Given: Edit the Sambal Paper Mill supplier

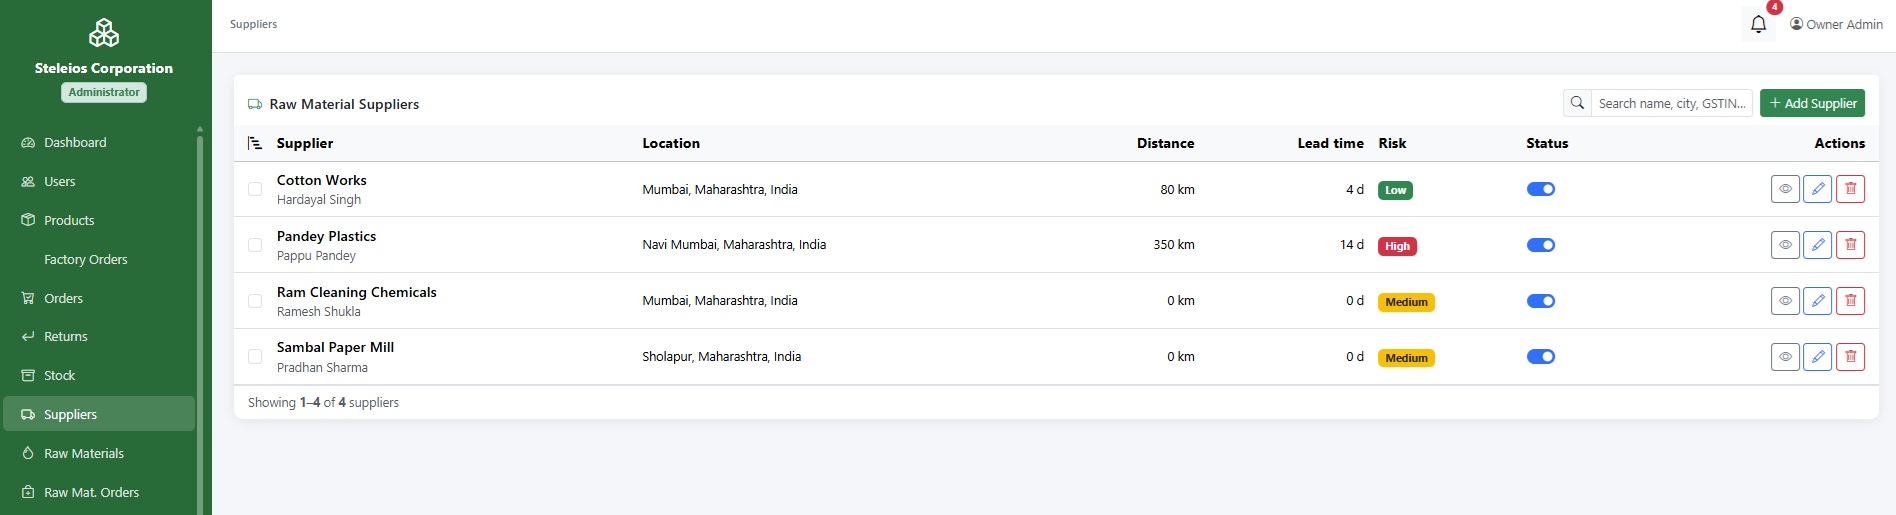Looking at the screenshot, I should (1818, 357).
